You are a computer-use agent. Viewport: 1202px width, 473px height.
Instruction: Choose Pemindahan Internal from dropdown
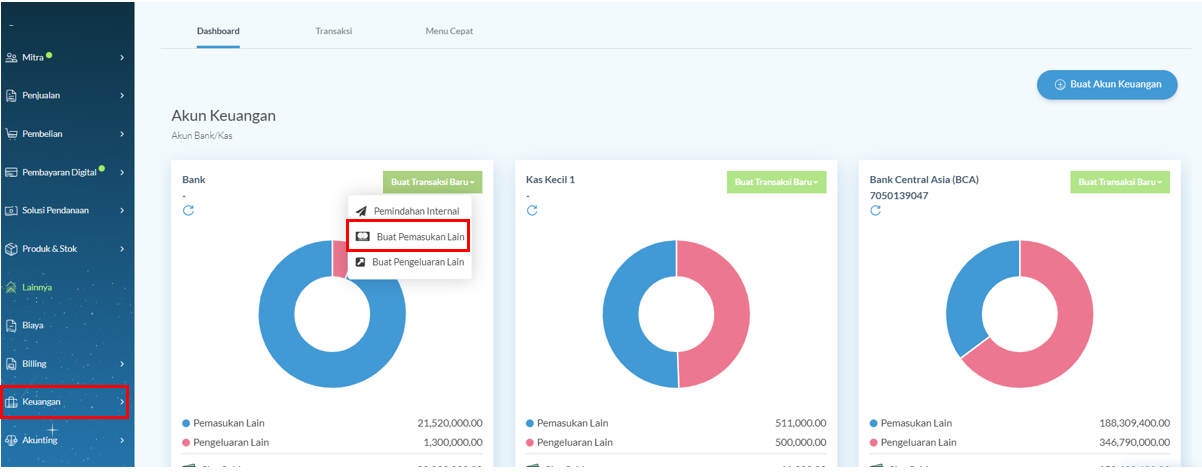click(409, 211)
